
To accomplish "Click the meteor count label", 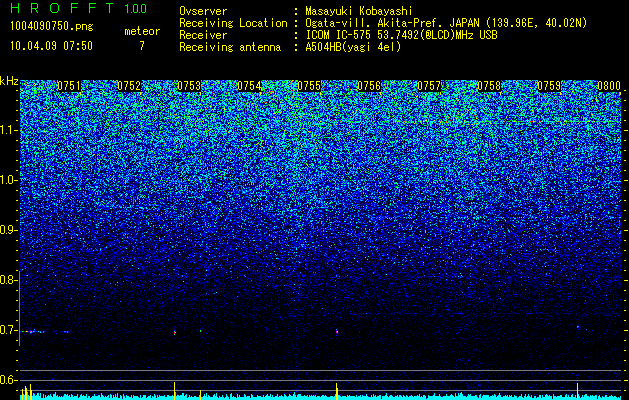I will (x=142, y=31).
